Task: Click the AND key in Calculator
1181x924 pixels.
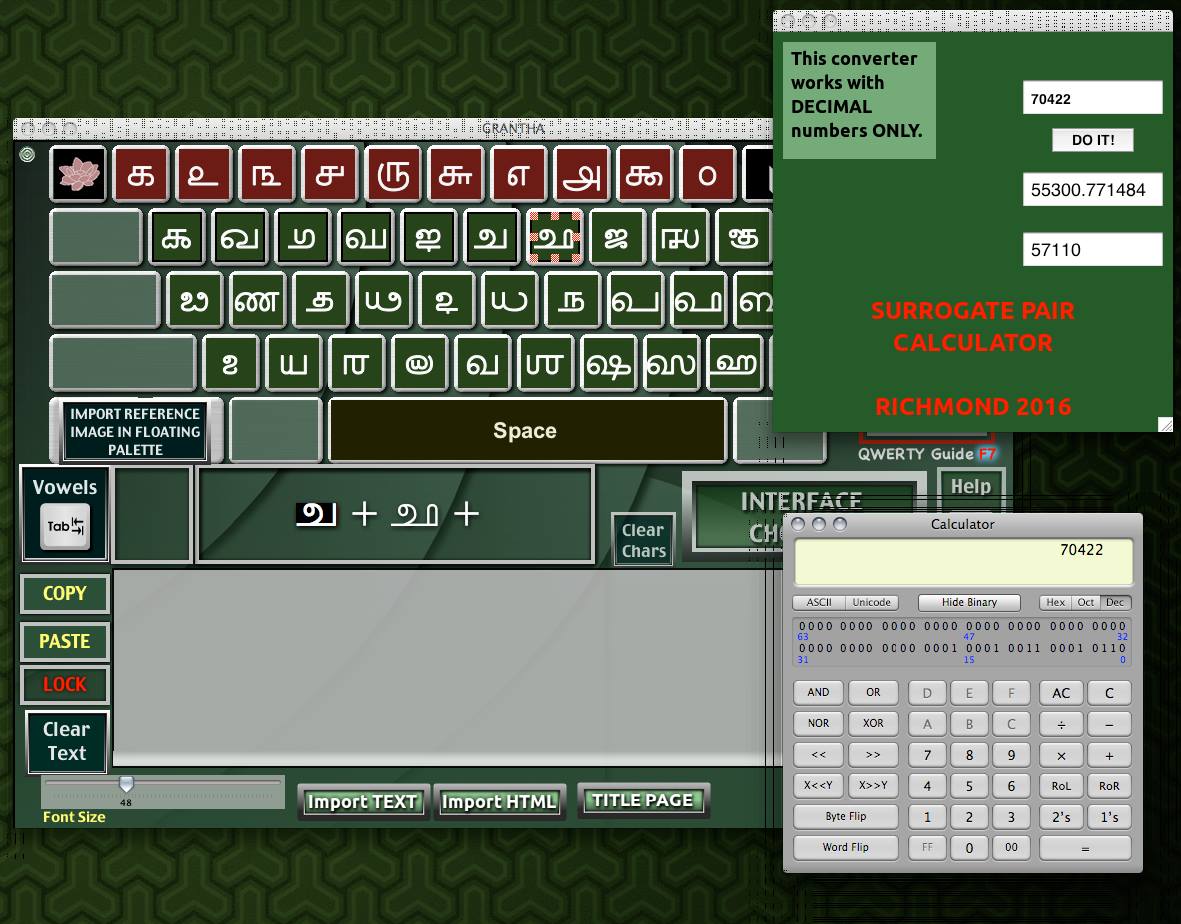Action: pyautogui.click(x=818, y=692)
